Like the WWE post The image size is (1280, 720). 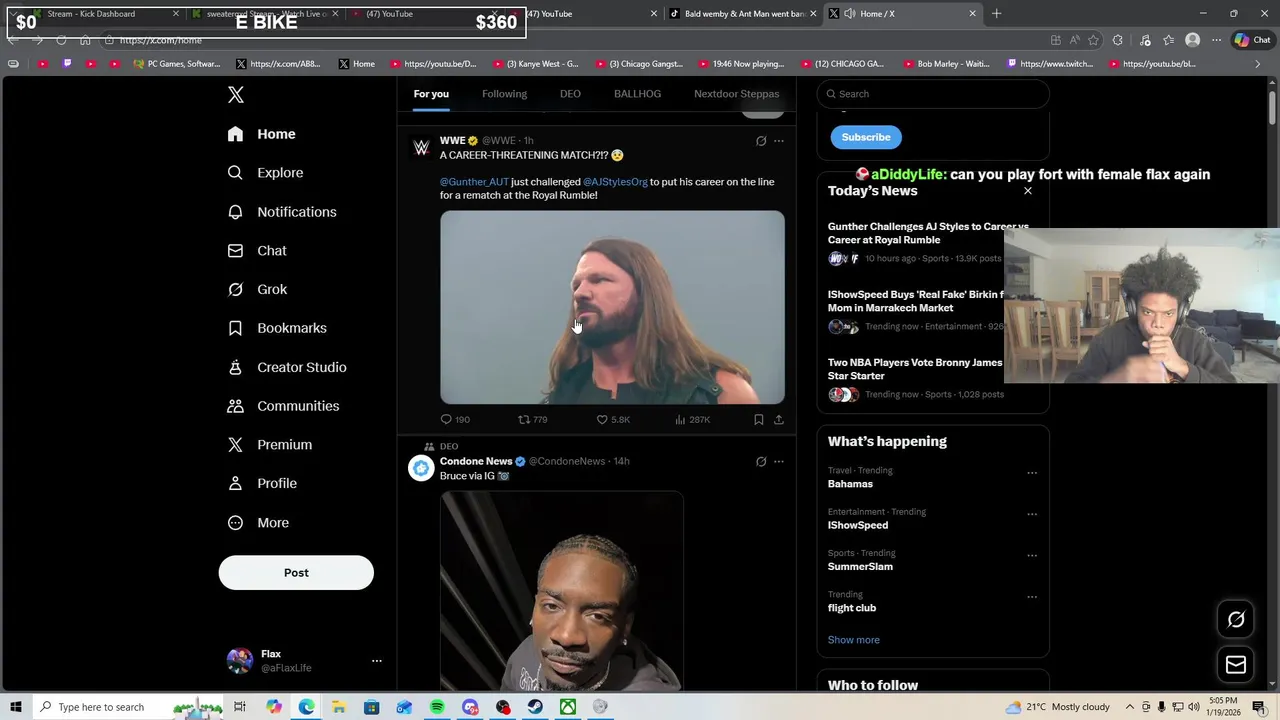coord(613,420)
